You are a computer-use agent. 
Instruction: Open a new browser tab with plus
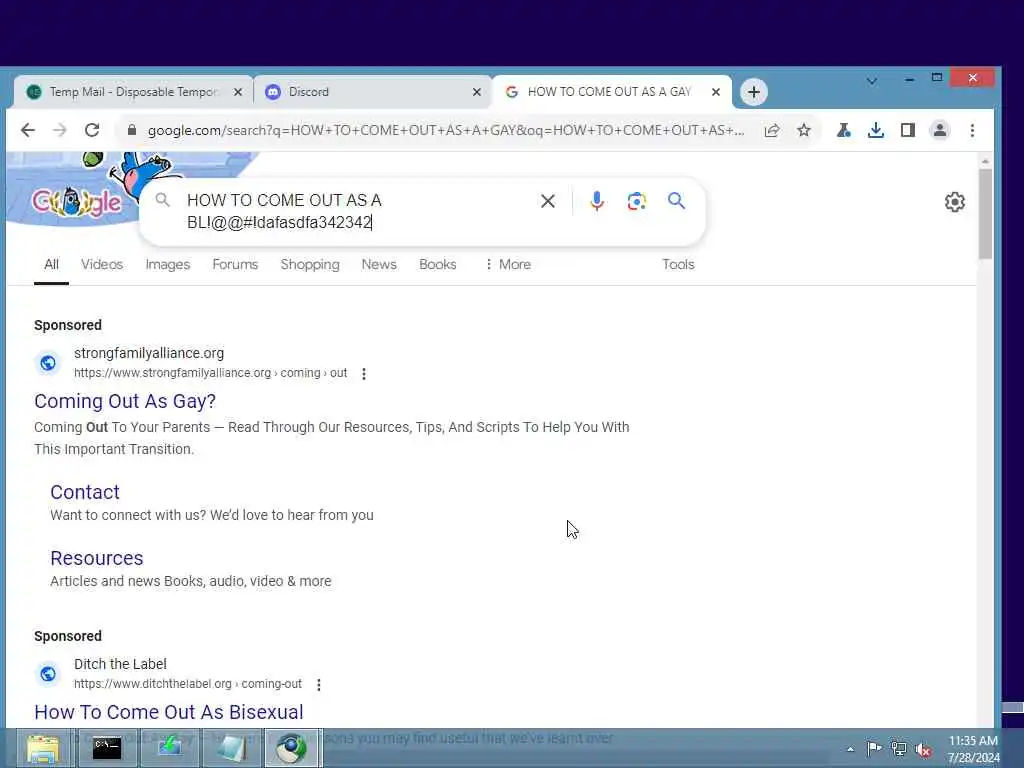tap(754, 92)
